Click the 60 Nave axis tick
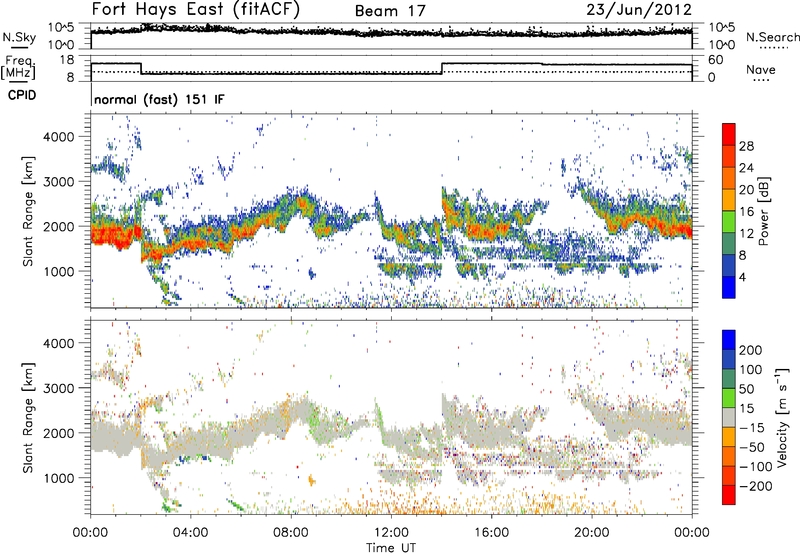 click(x=715, y=60)
